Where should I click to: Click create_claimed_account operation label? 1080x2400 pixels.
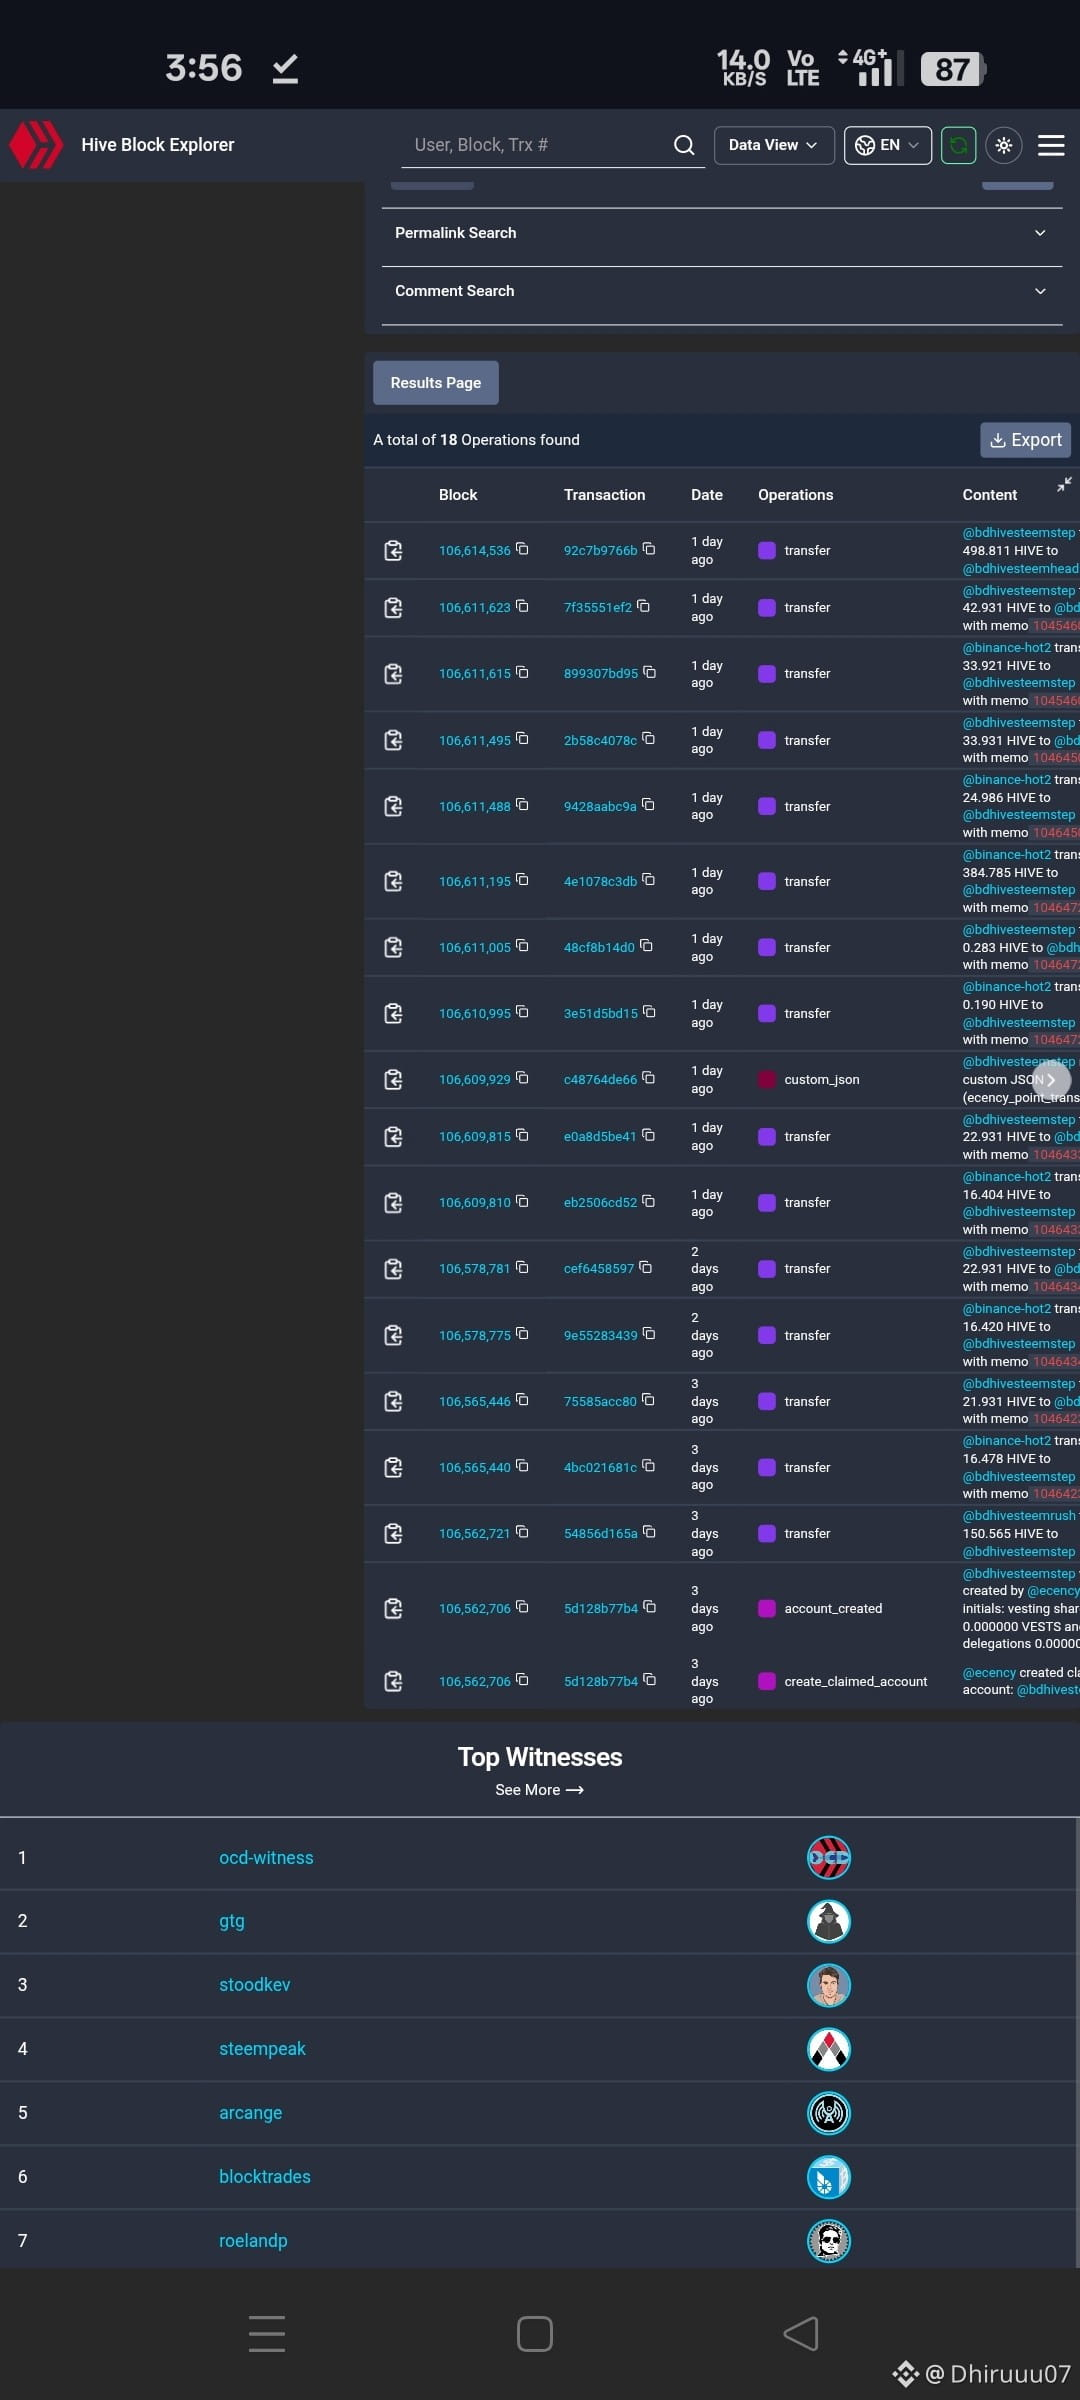click(856, 1682)
